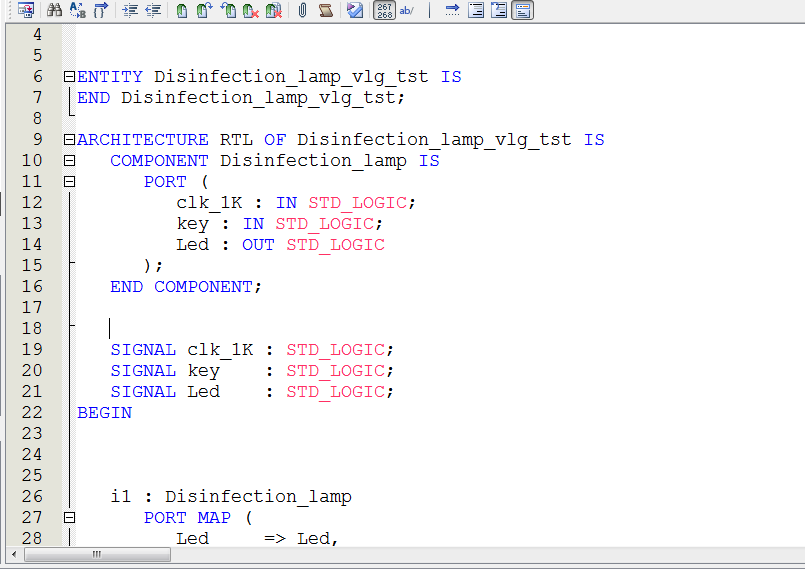Image resolution: width=805 pixels, height=570 pixels.
Task: Click 'BEGIN' keyword on line 22
Action: [104, 412]
